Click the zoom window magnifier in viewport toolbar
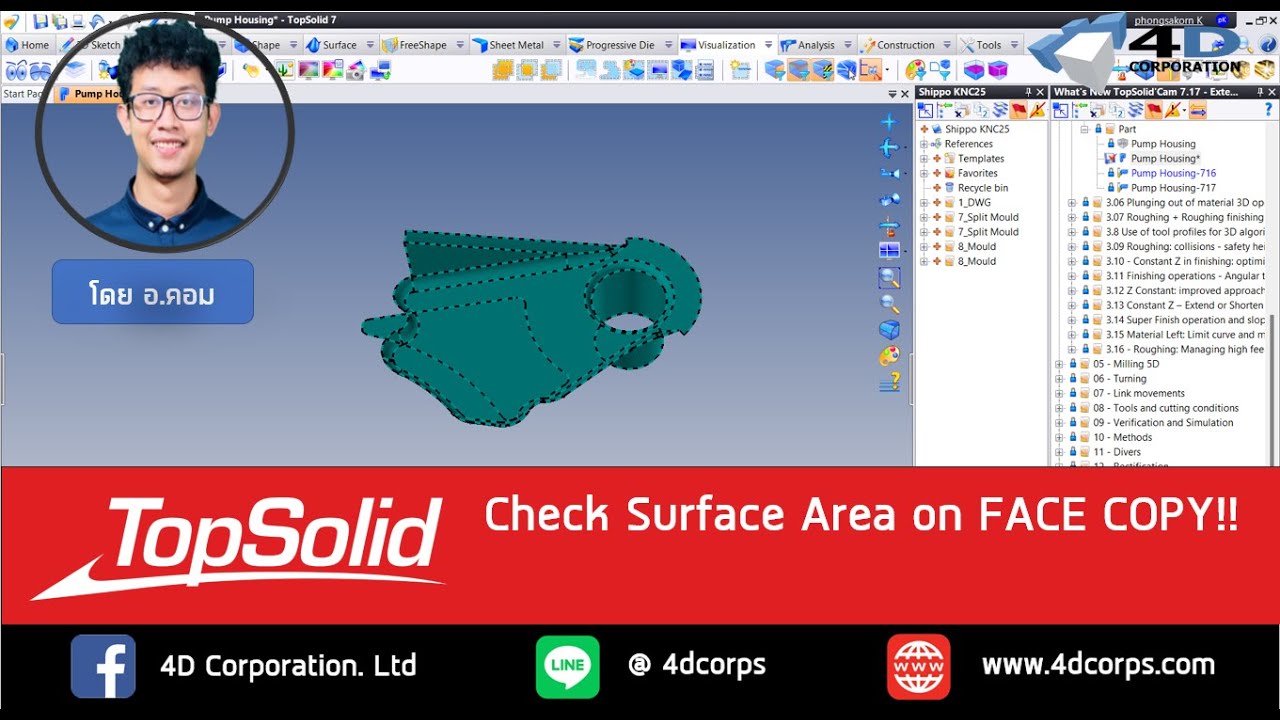 [889, 278]
